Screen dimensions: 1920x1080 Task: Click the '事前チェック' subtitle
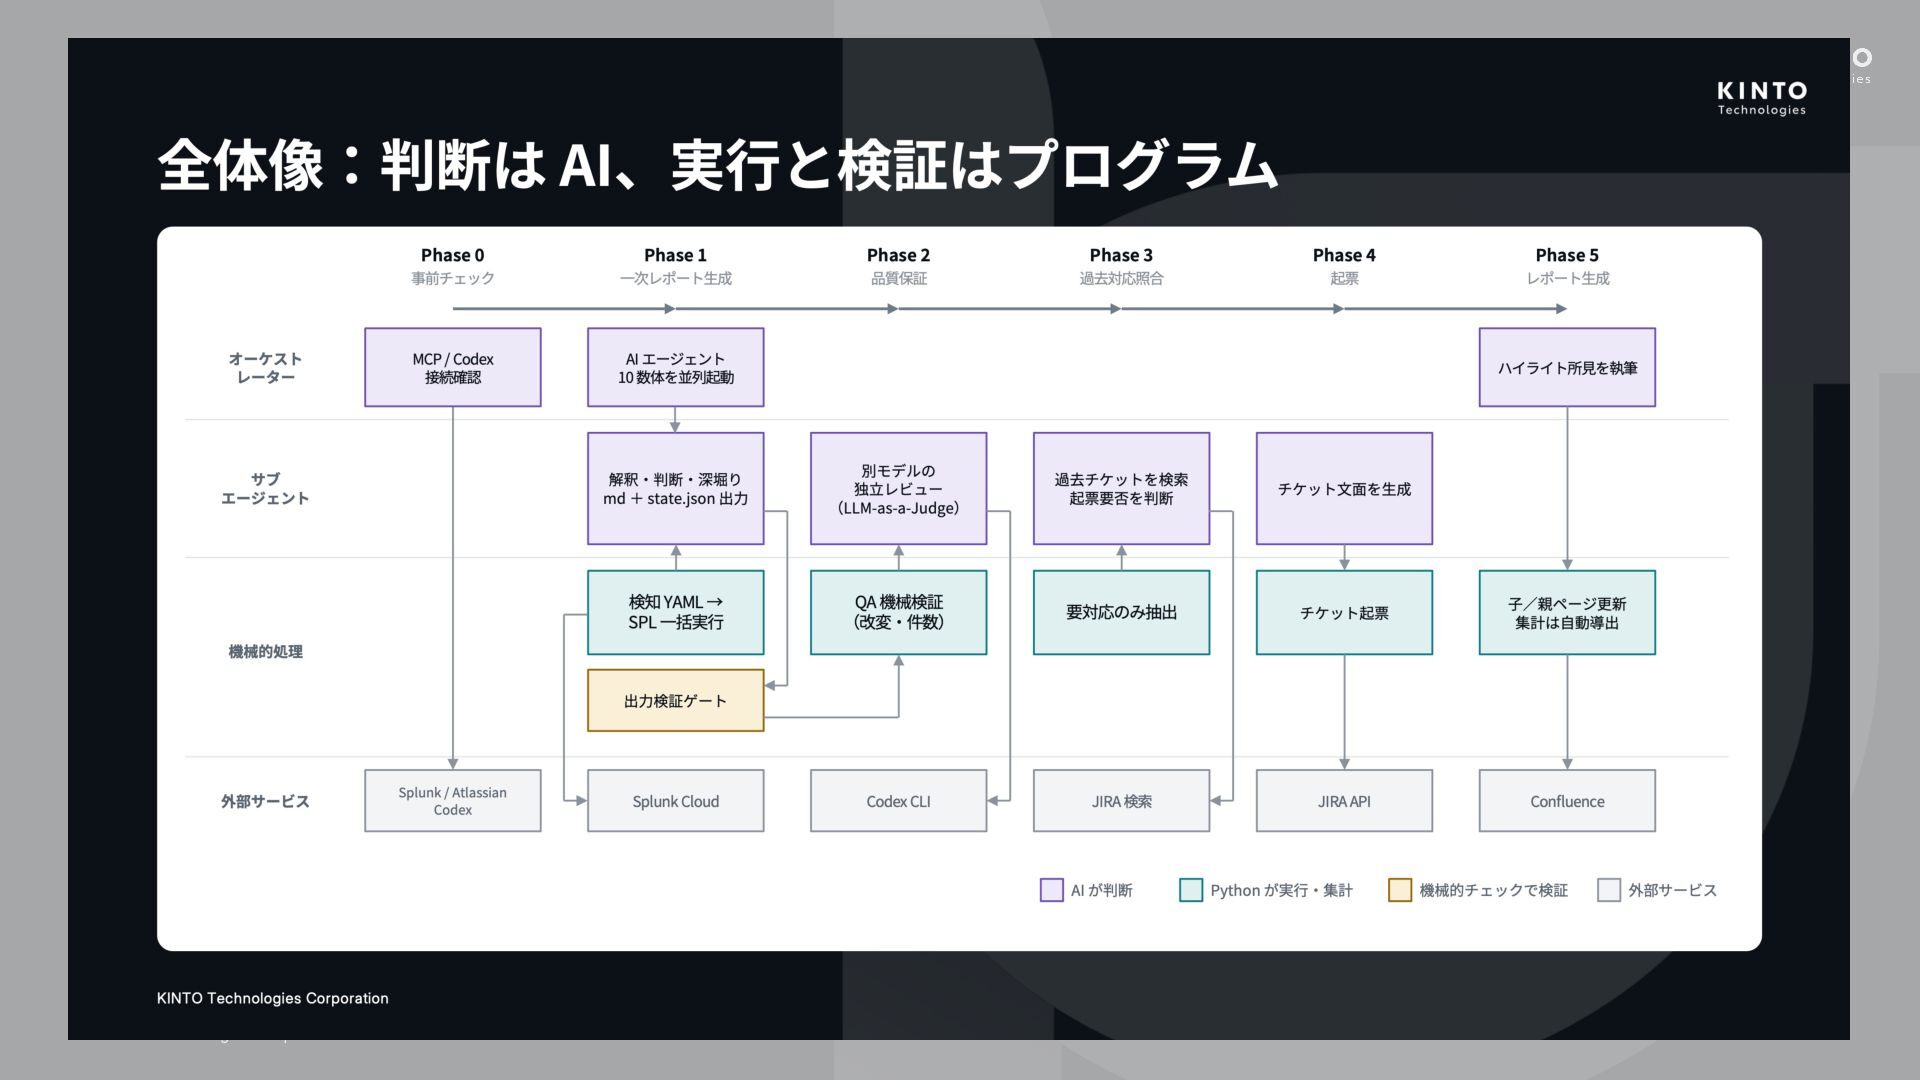(453, 279)
